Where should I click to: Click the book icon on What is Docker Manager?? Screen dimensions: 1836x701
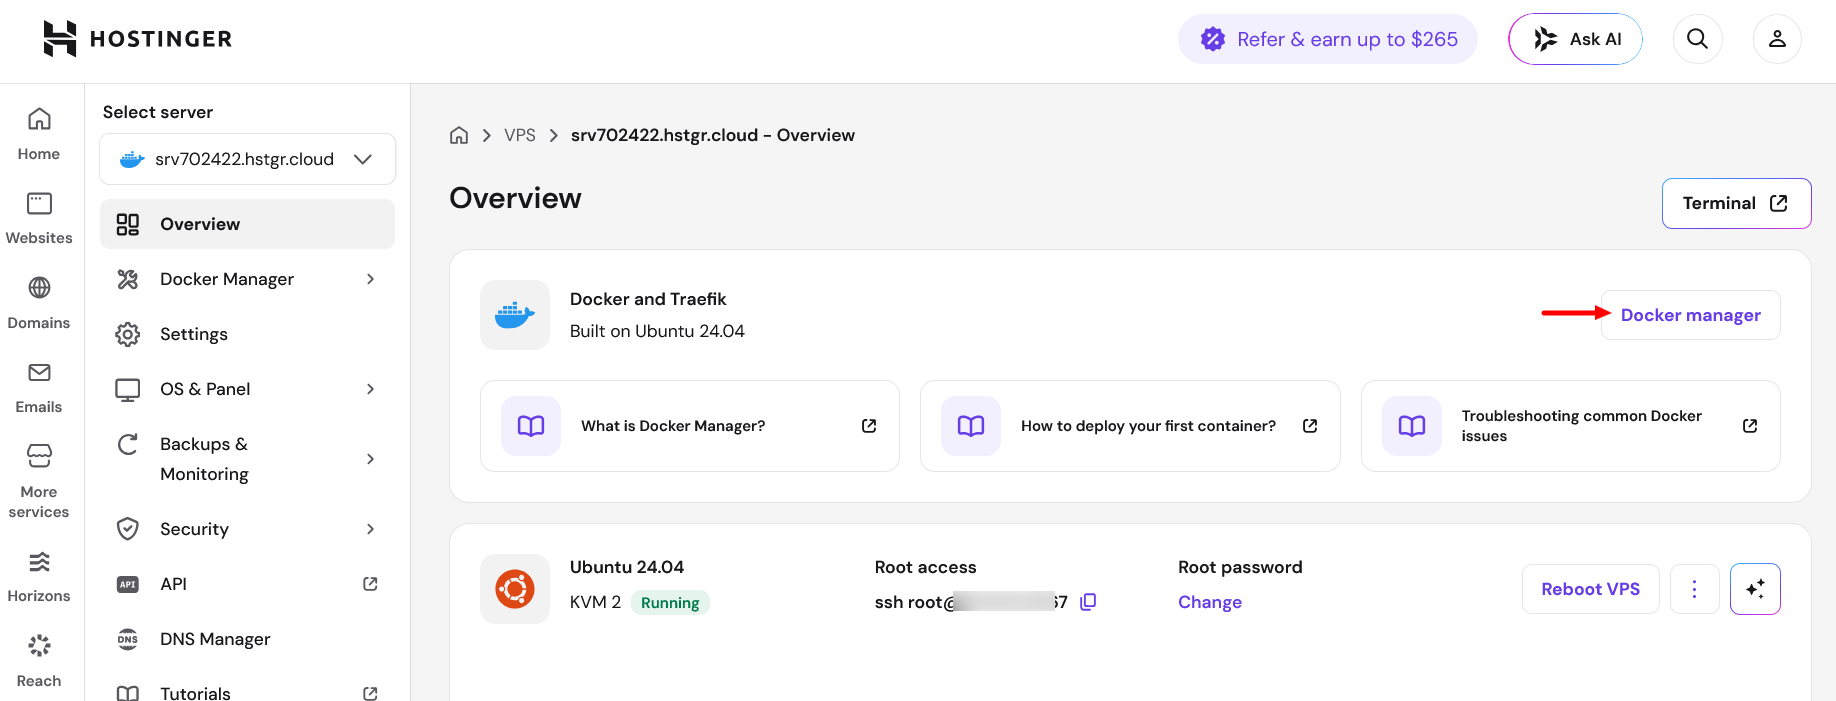(531, 426)
